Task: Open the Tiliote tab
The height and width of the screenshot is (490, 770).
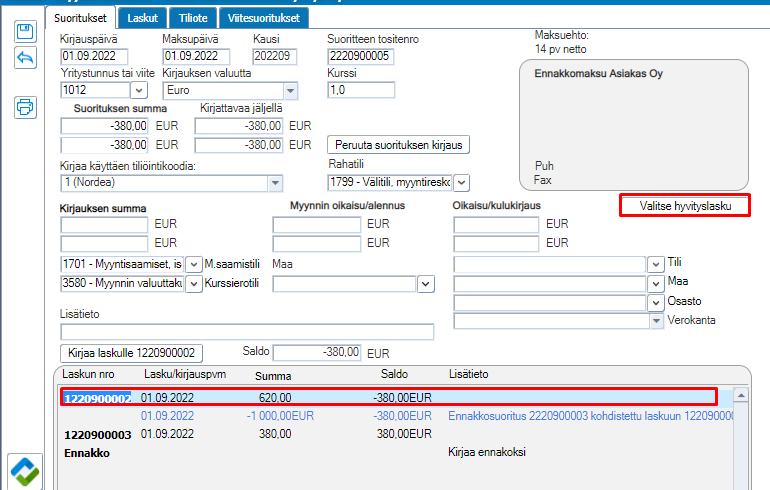Action: [193, 18]
